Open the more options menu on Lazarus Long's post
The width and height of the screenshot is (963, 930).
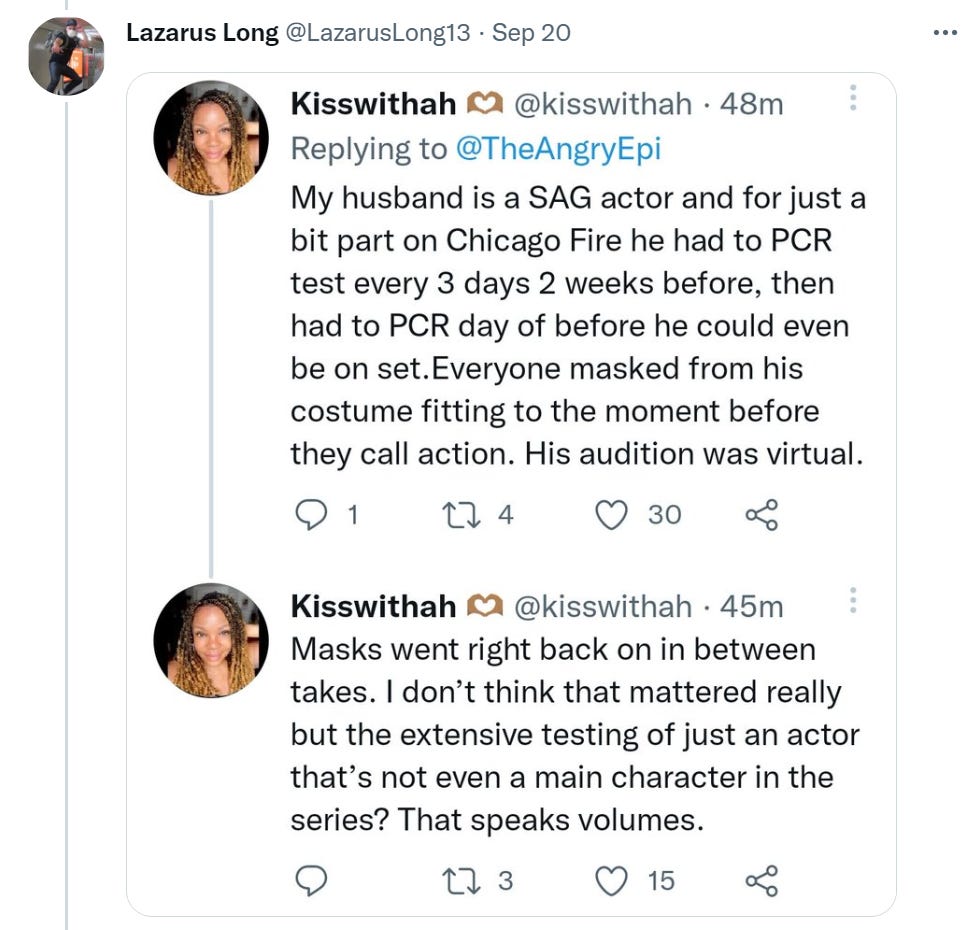[x=944, y=33]
